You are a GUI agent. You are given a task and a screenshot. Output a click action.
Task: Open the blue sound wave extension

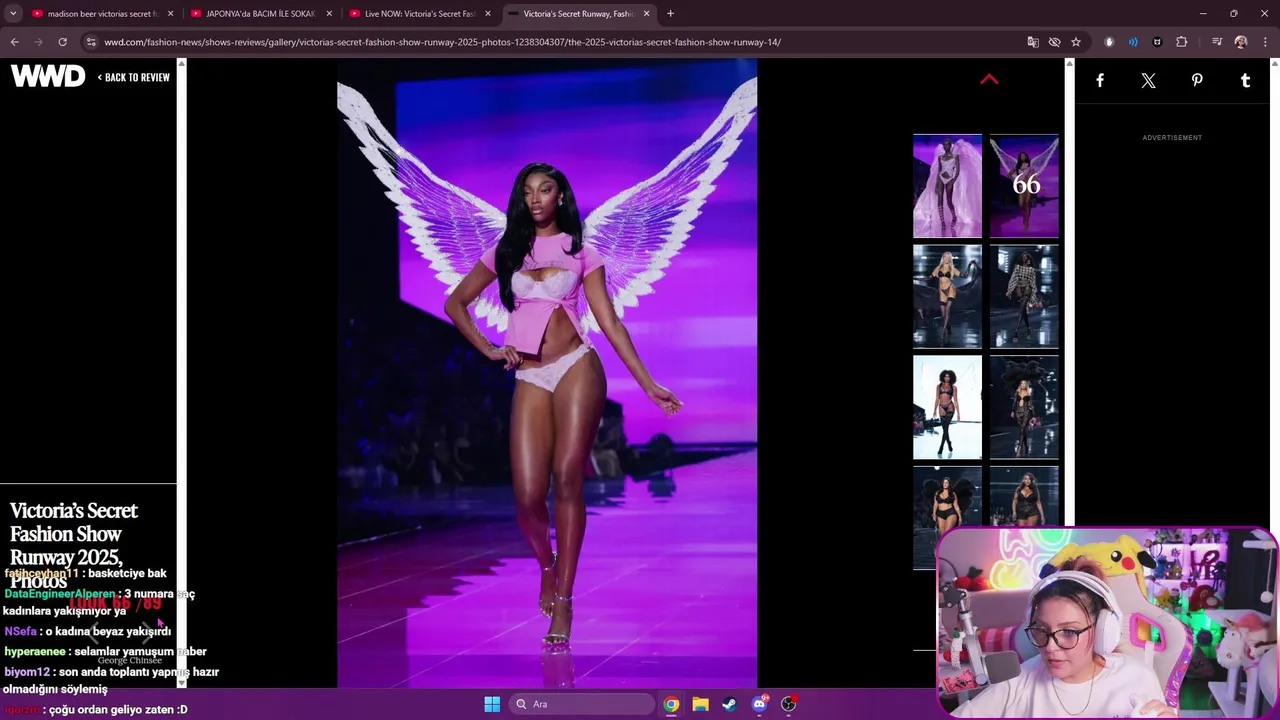coord(1133,42)
